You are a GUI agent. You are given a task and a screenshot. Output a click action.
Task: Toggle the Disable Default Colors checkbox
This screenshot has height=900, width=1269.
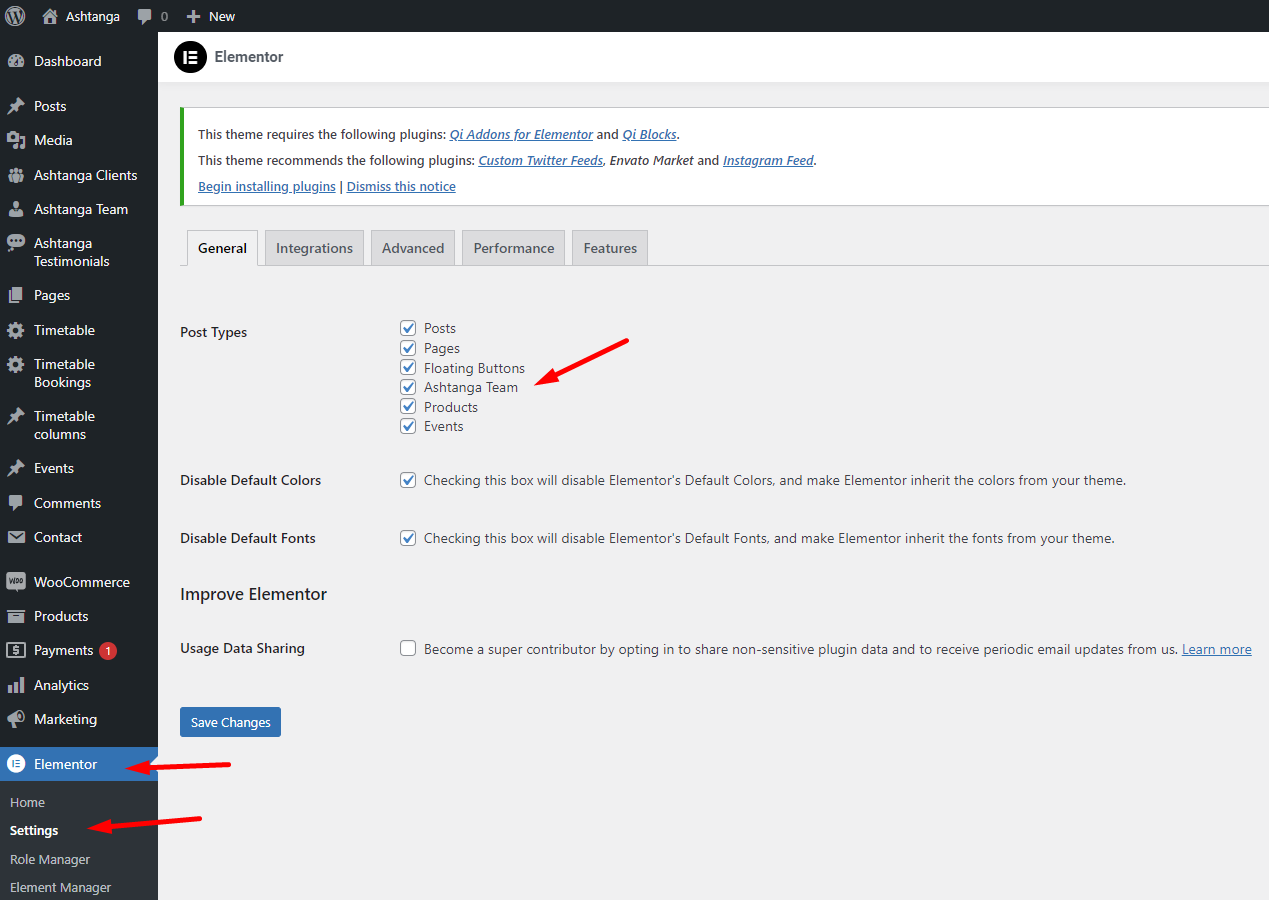pyautogui.click(x=408, y=480)
